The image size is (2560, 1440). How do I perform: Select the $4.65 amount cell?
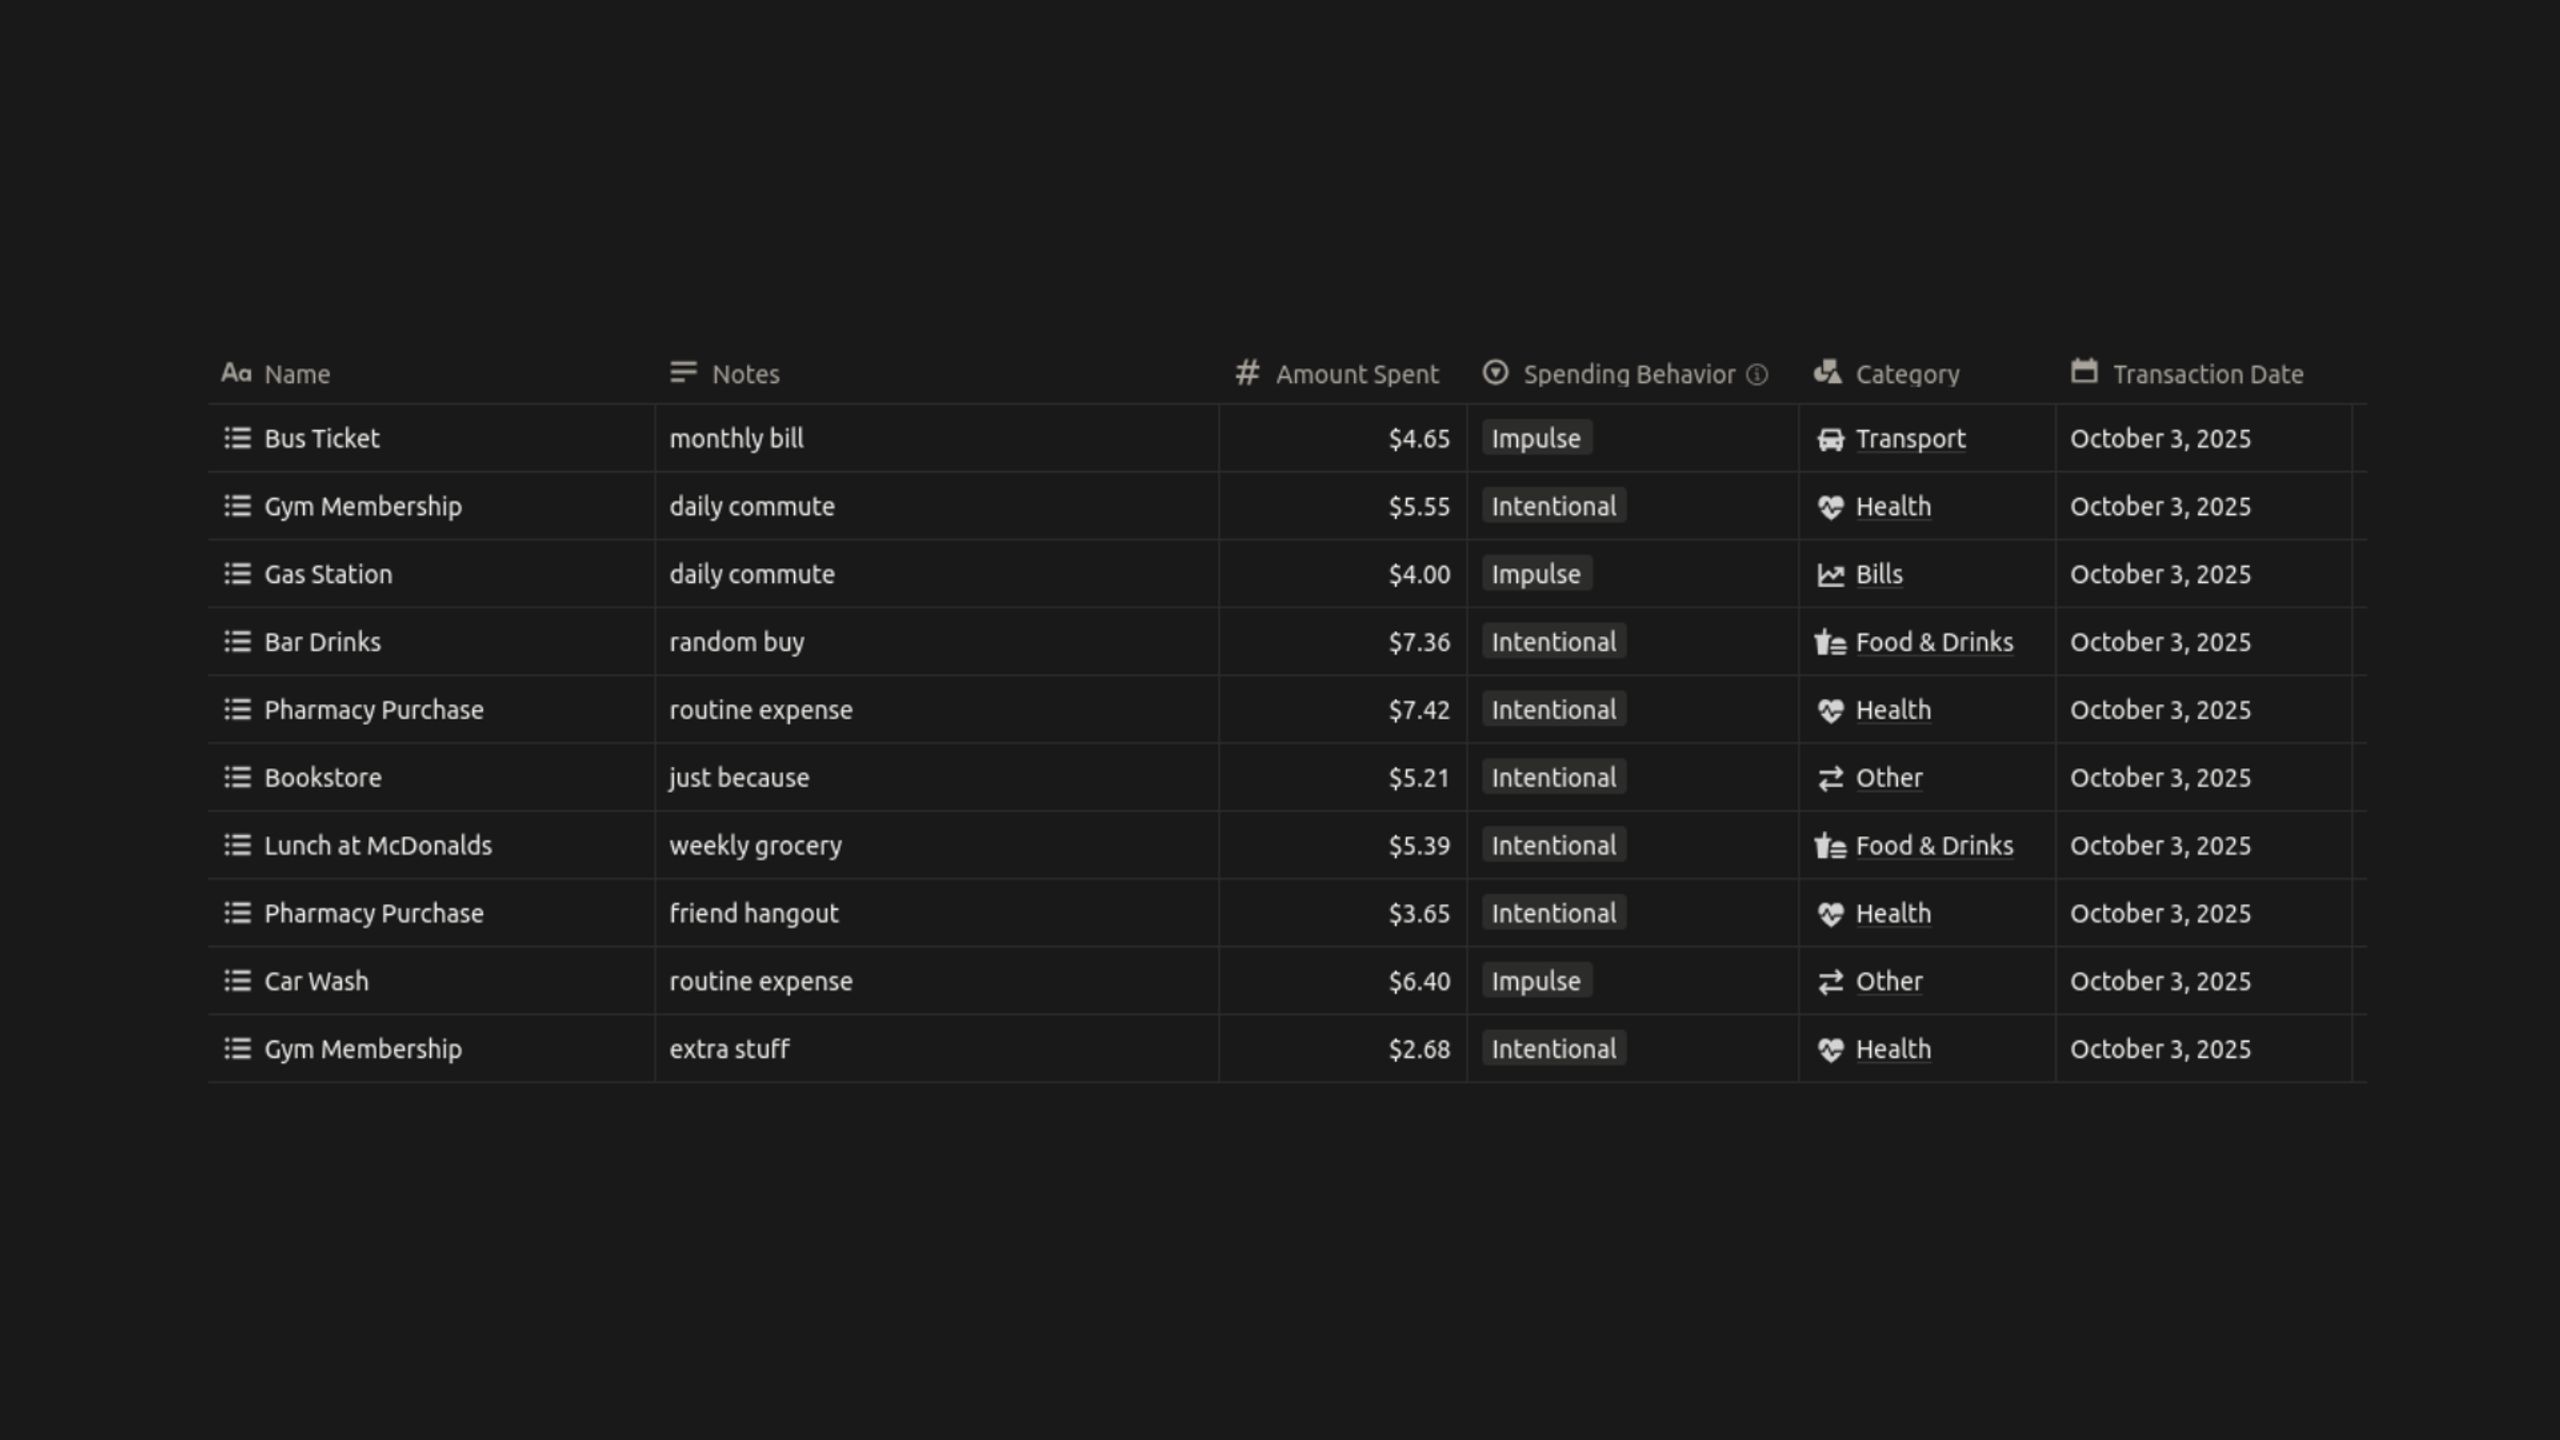[x=1343, y=438]
